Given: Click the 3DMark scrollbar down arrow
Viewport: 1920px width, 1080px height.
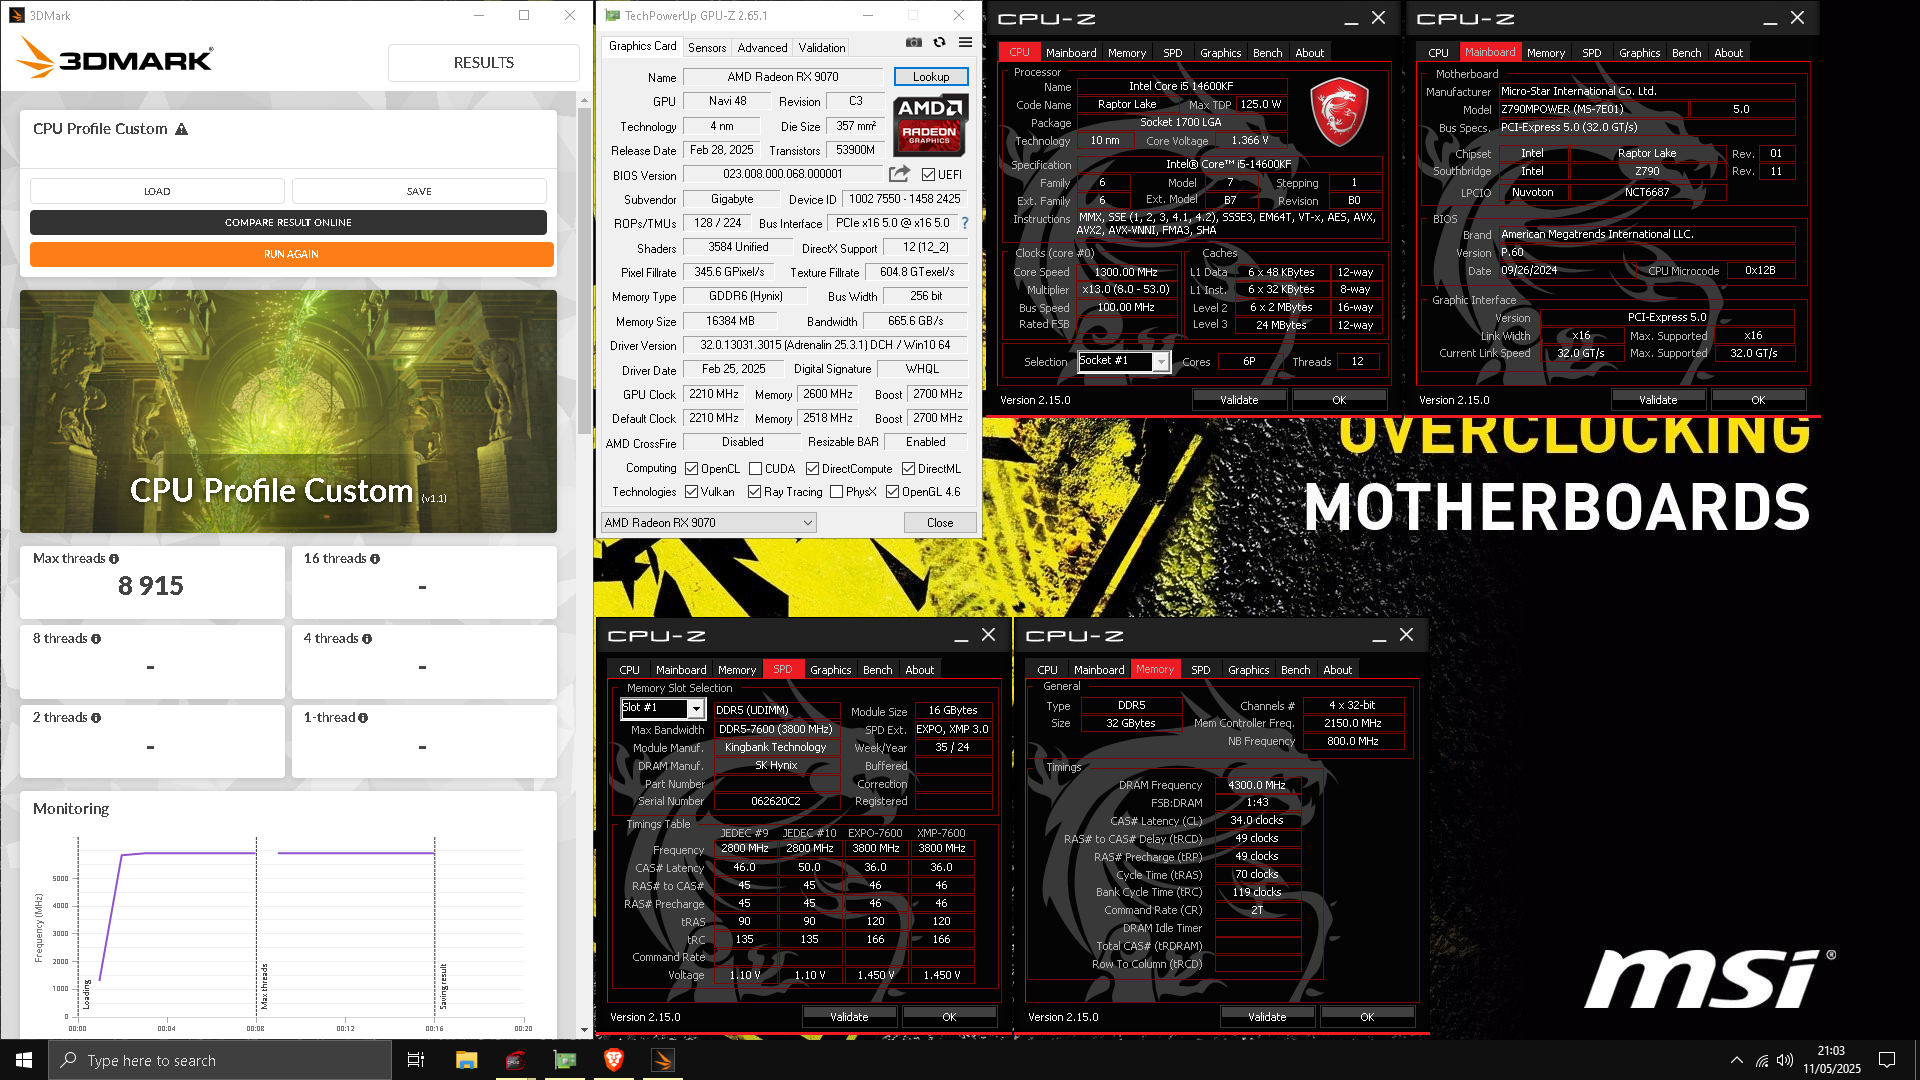Looking at the screenshot, I should [x=585, y=1030].
